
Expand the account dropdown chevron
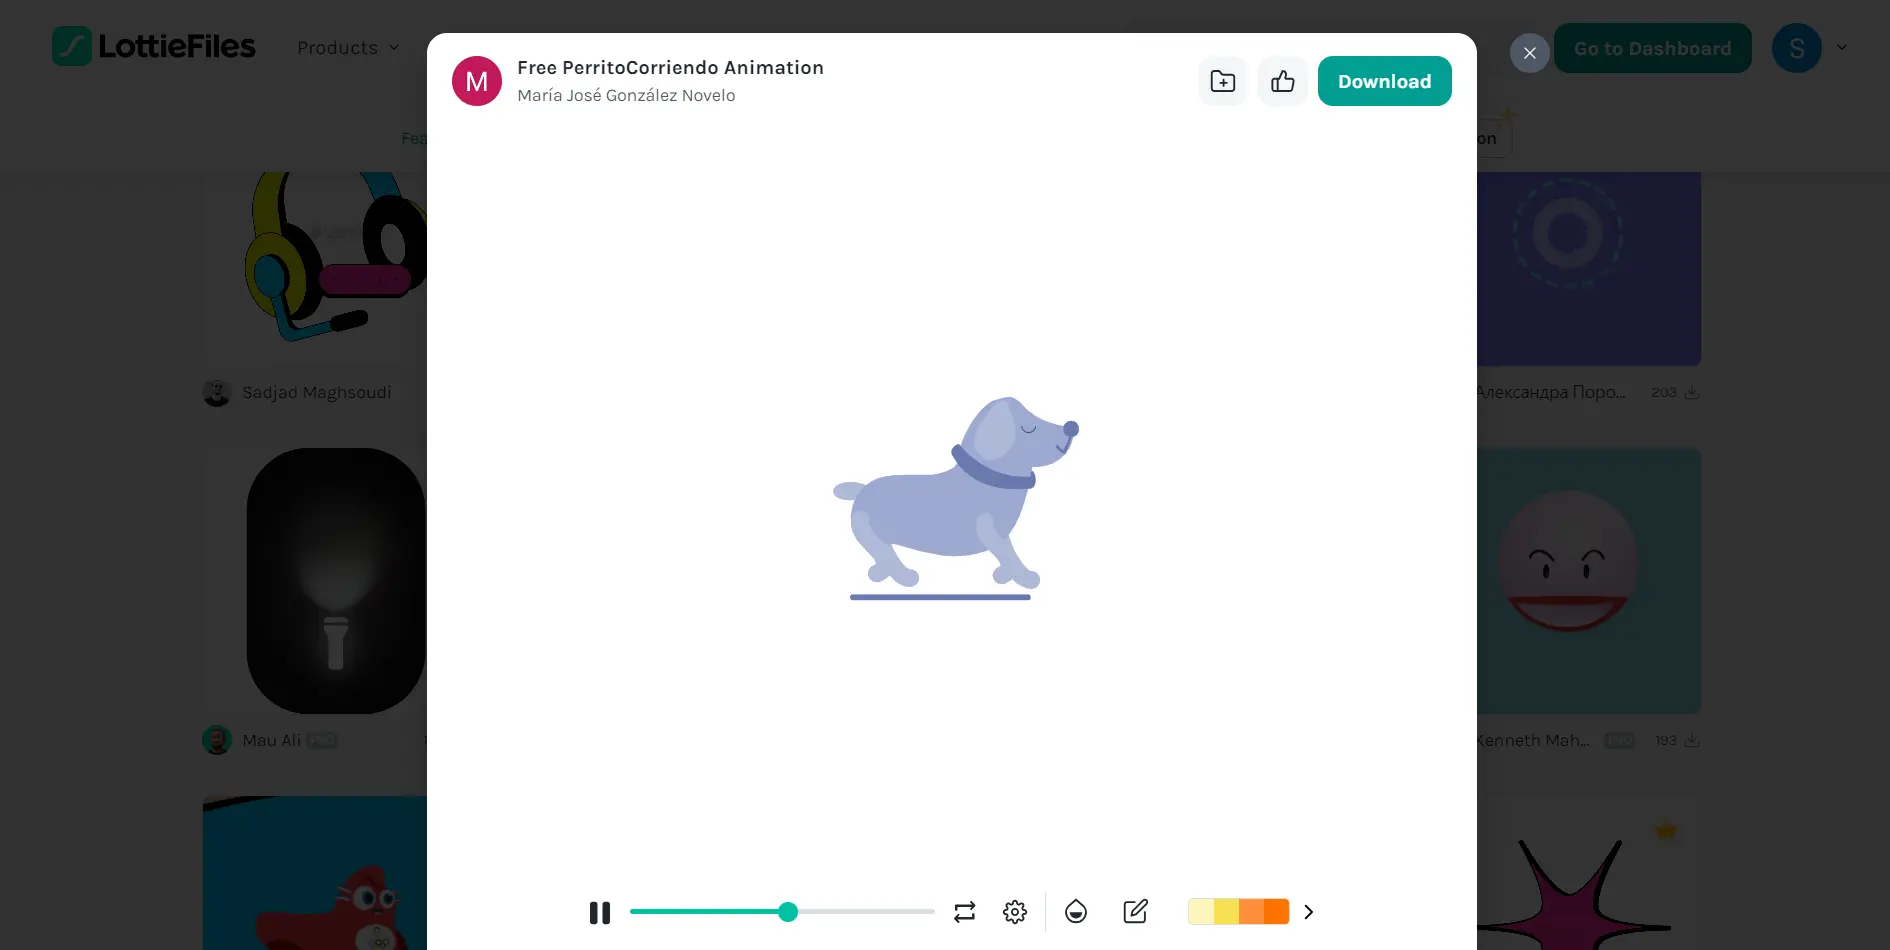coord(1842,48)
